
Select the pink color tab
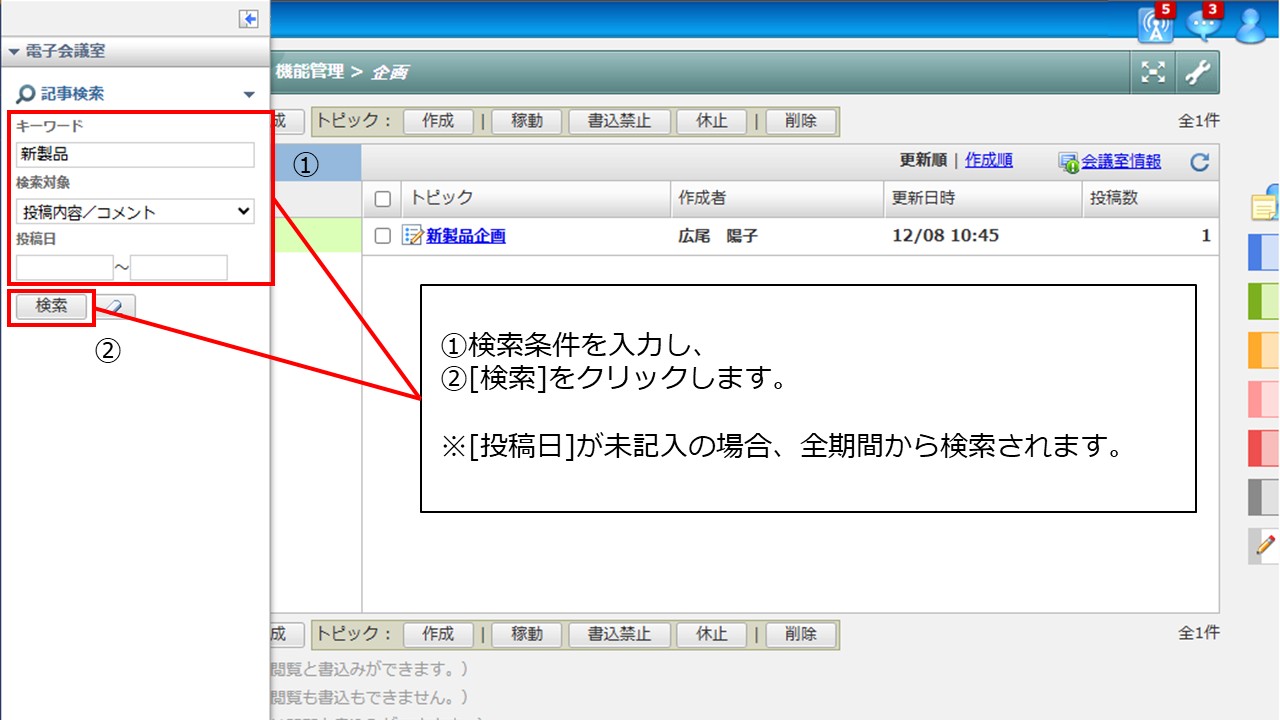point(1264,398)
